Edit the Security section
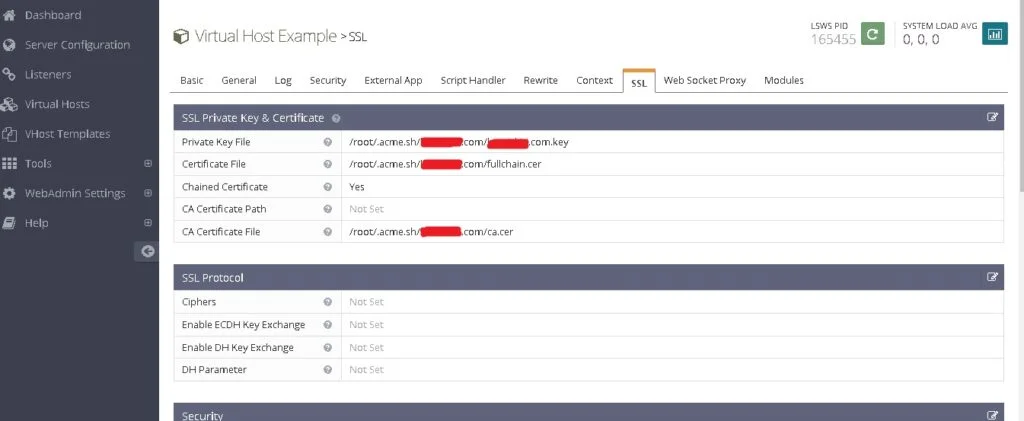This screenshot has height=421, width=1024. (x=993, y=415)
